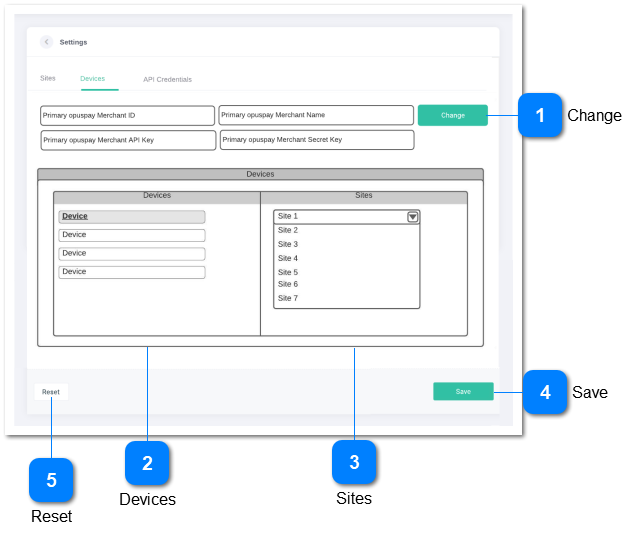Viewport: 638px width, 541px height.
Task: Select the bold highlighted Device entry
Action: [x=131, y=217]
